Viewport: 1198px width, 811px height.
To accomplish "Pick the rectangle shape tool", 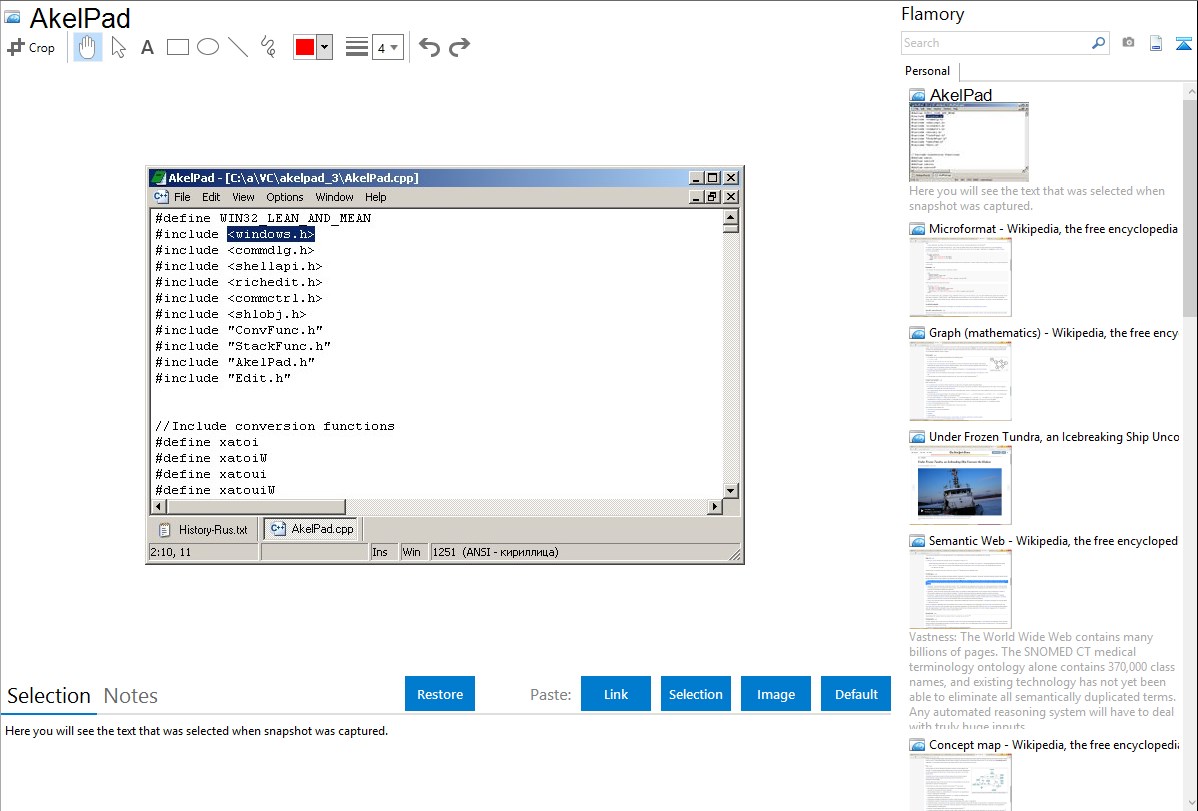I will [178, 47].
